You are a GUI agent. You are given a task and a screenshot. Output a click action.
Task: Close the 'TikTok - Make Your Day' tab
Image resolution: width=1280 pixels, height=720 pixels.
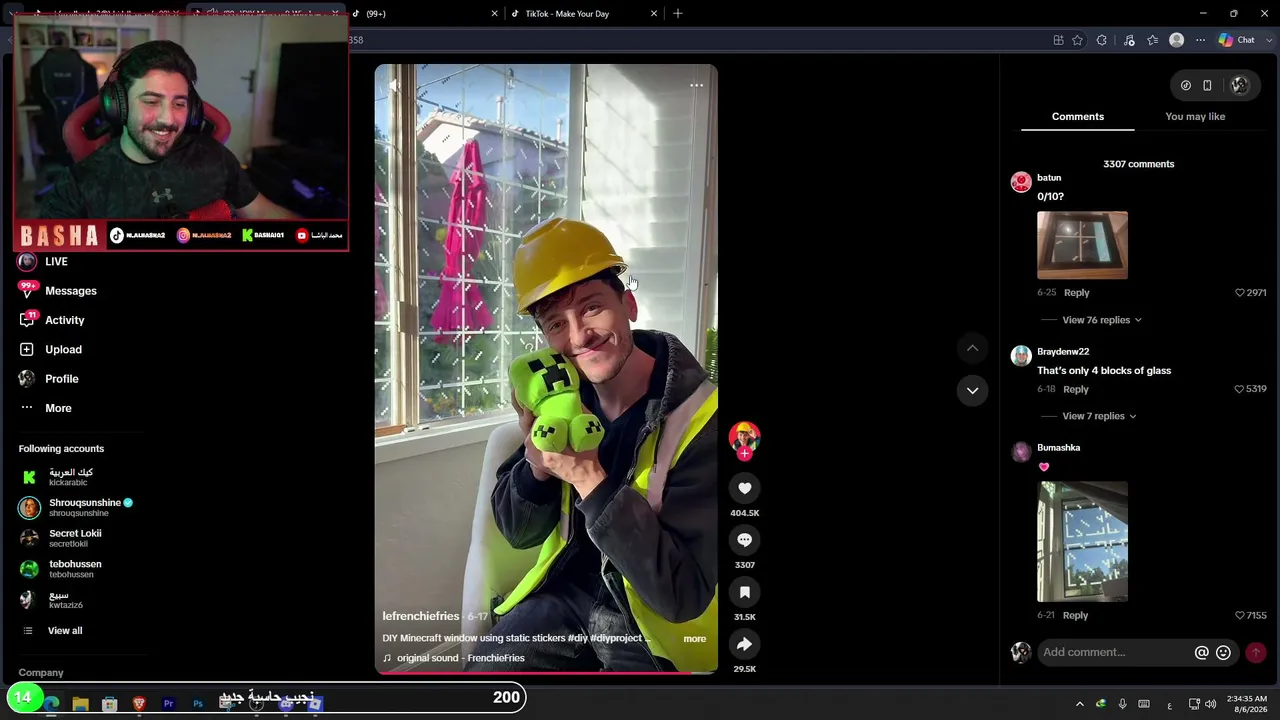pyautogui.click(x=654, y=14)
